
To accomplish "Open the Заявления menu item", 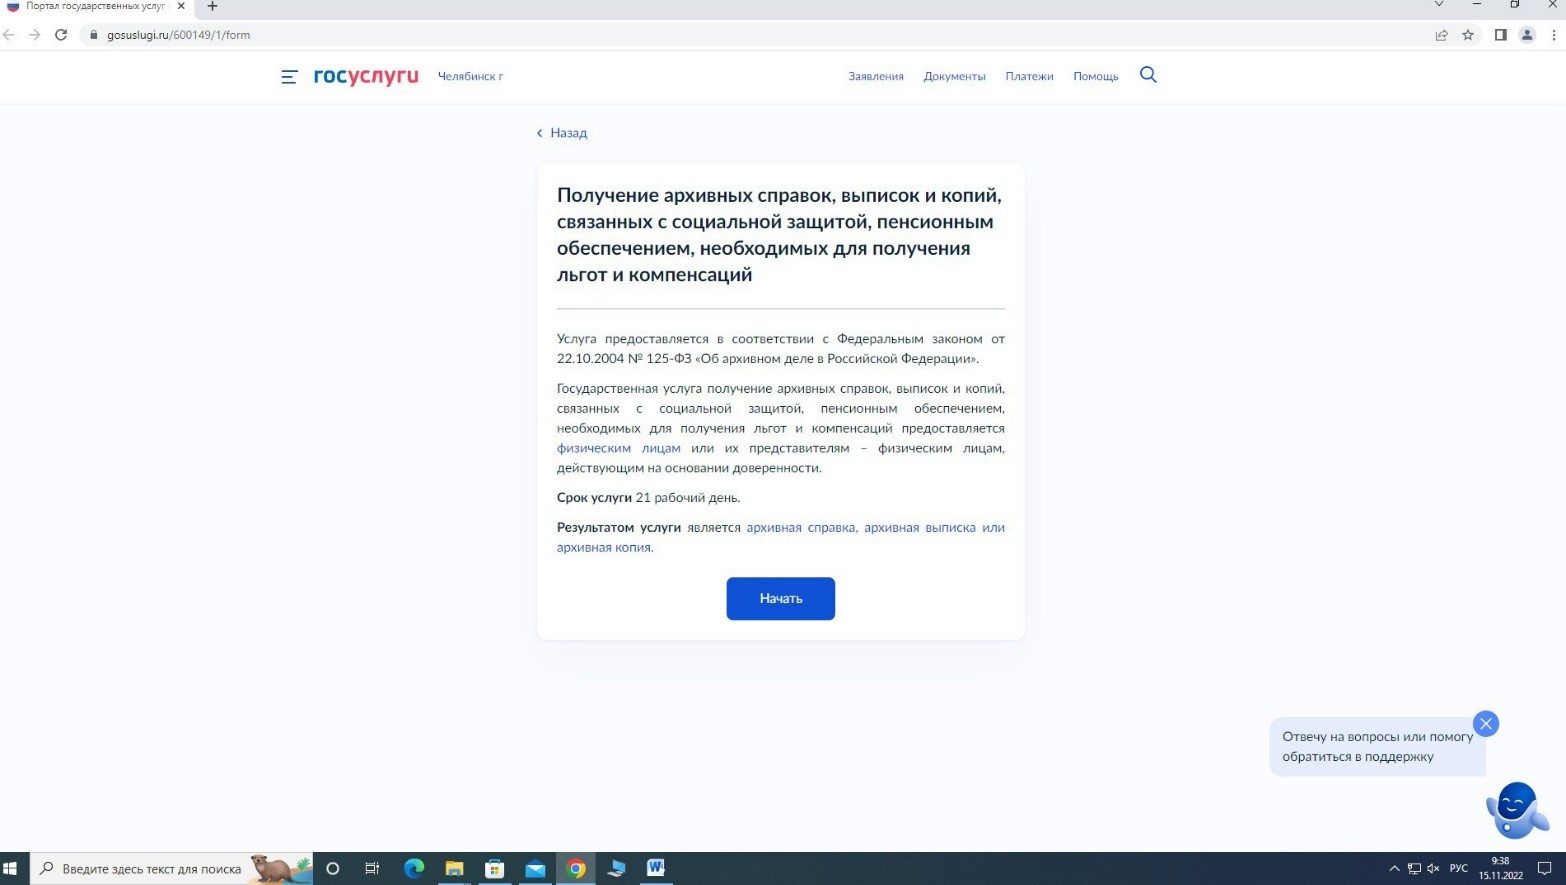I will (875, 77).
